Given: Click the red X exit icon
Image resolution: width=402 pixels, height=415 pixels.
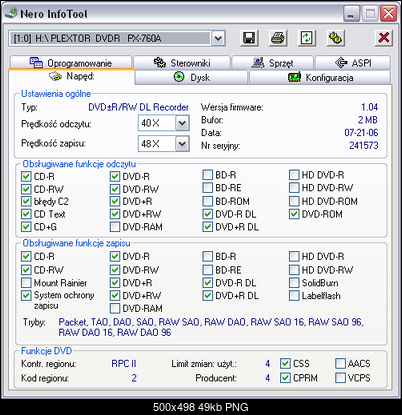Looking at the screenshot, I should pyautogui.click(x=384, y=38).
